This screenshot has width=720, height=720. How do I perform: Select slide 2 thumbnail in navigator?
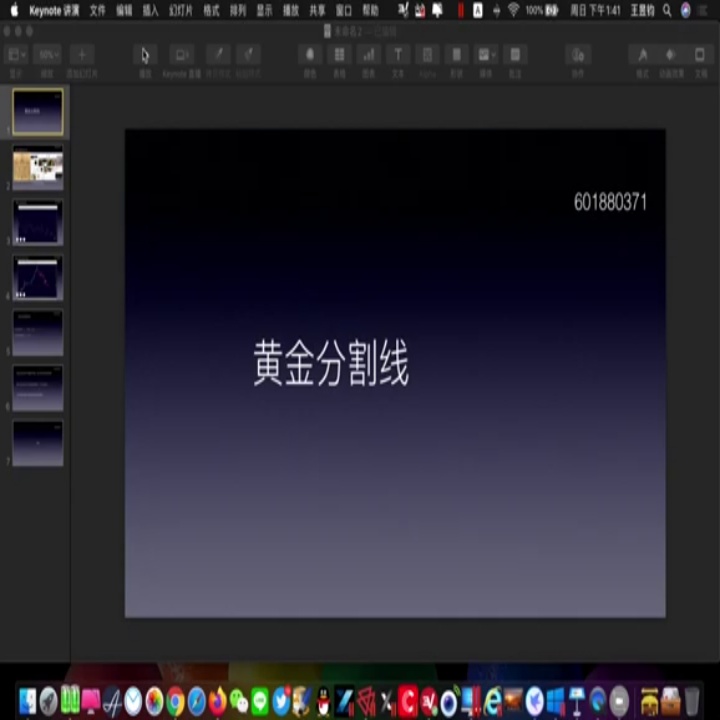pyautogui.click(x=38, y=167)
